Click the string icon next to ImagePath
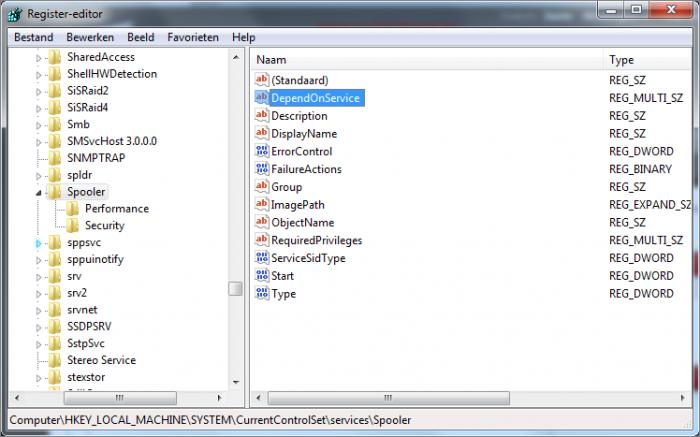 click(x=262, y=204)
